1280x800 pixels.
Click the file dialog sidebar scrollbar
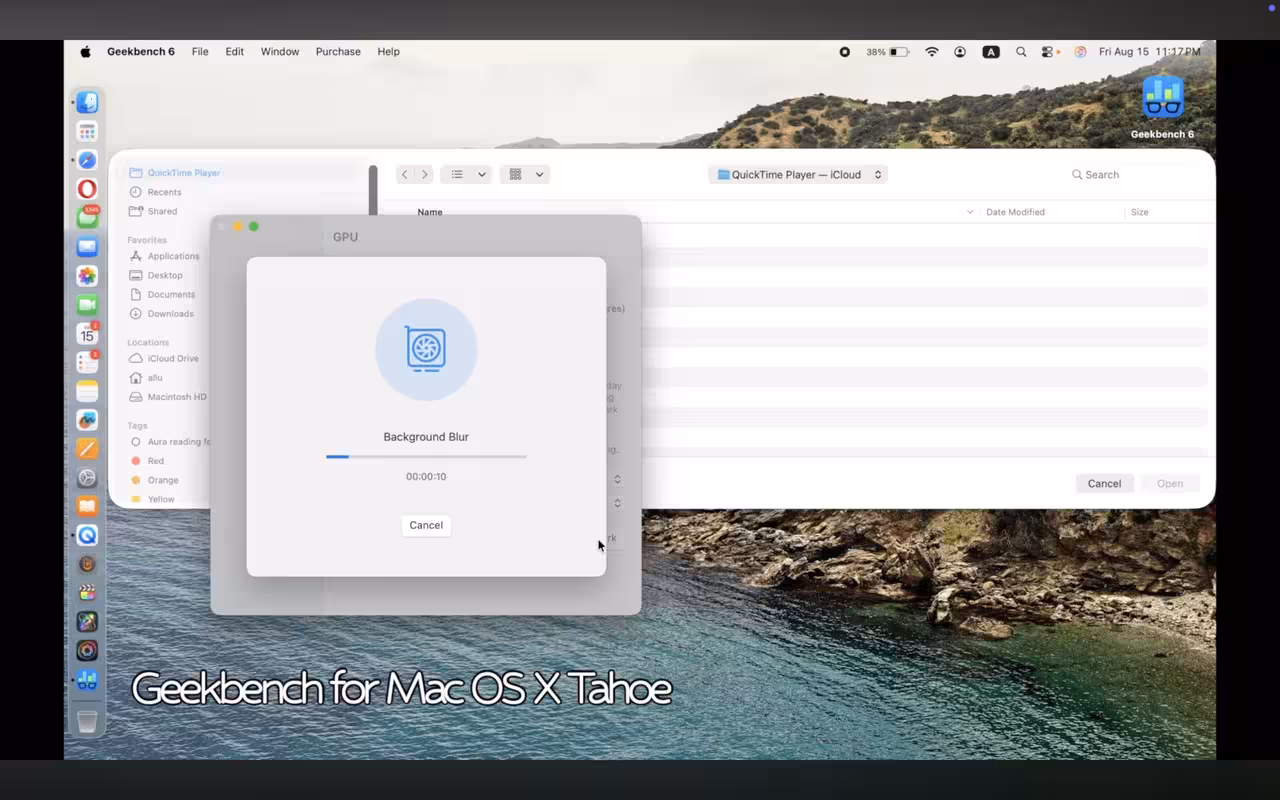(x=373, y=190)
